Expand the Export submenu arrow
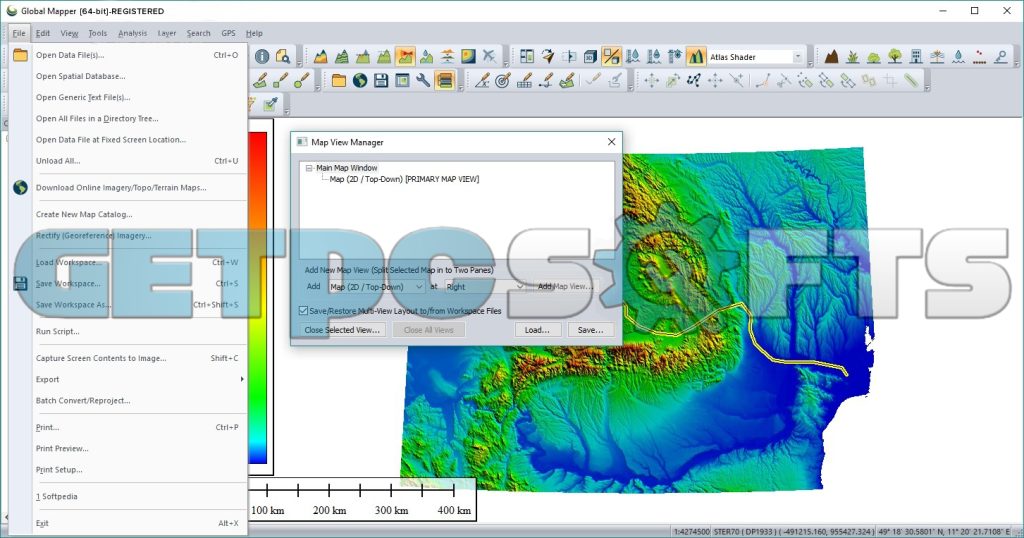 tap(242, 379)
